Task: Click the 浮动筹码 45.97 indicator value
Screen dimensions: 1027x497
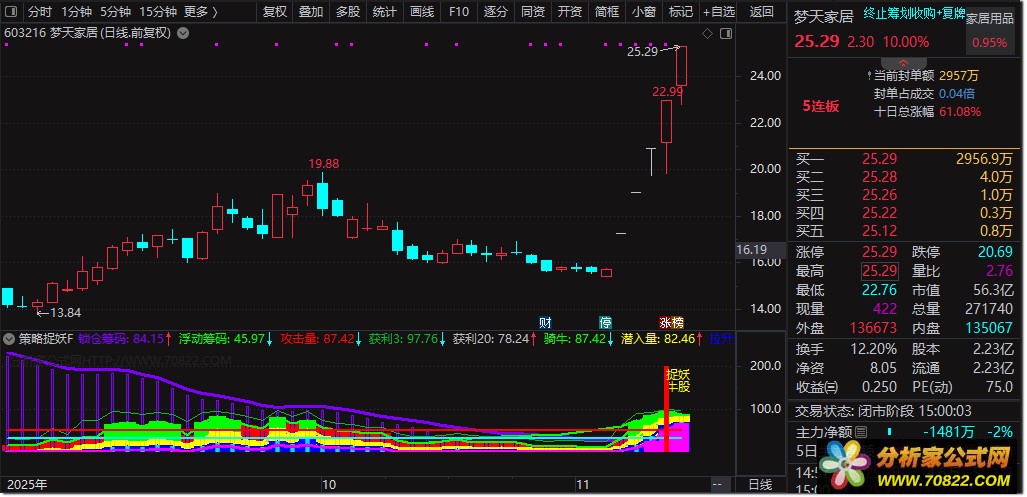Action: pyautogui.click(x=226, y=339)
